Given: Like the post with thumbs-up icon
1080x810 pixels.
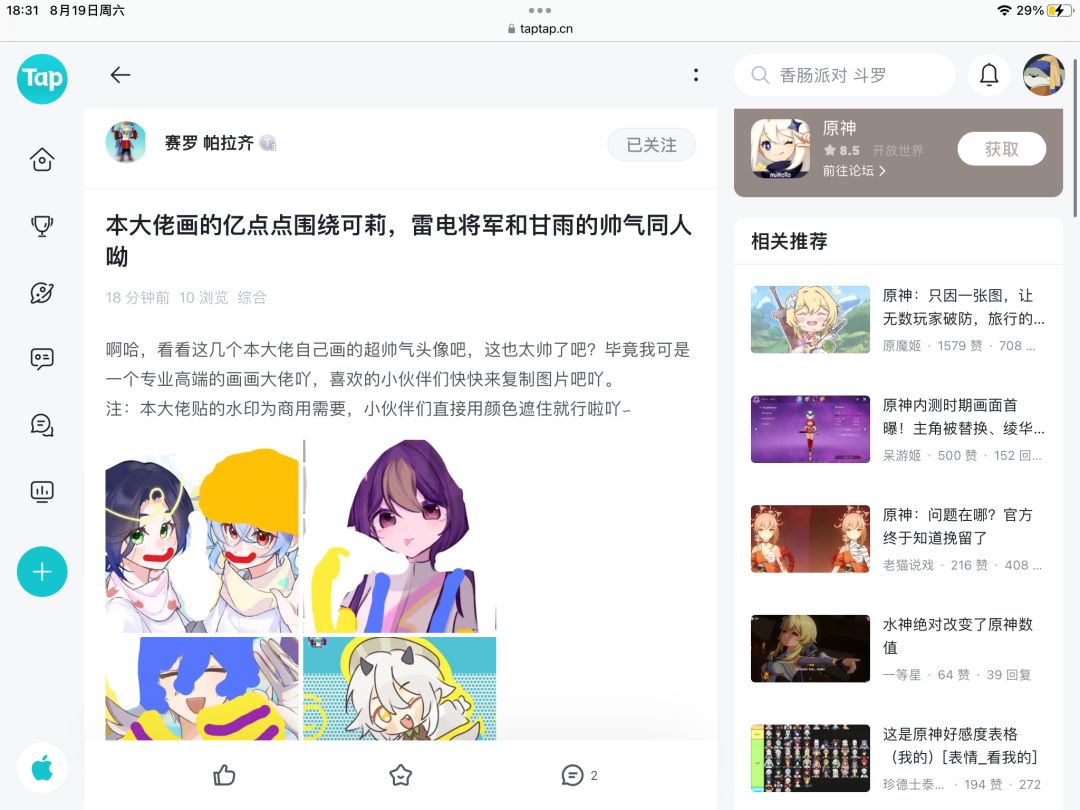Looking at the screenshot, I should click(x=224, y=776).
